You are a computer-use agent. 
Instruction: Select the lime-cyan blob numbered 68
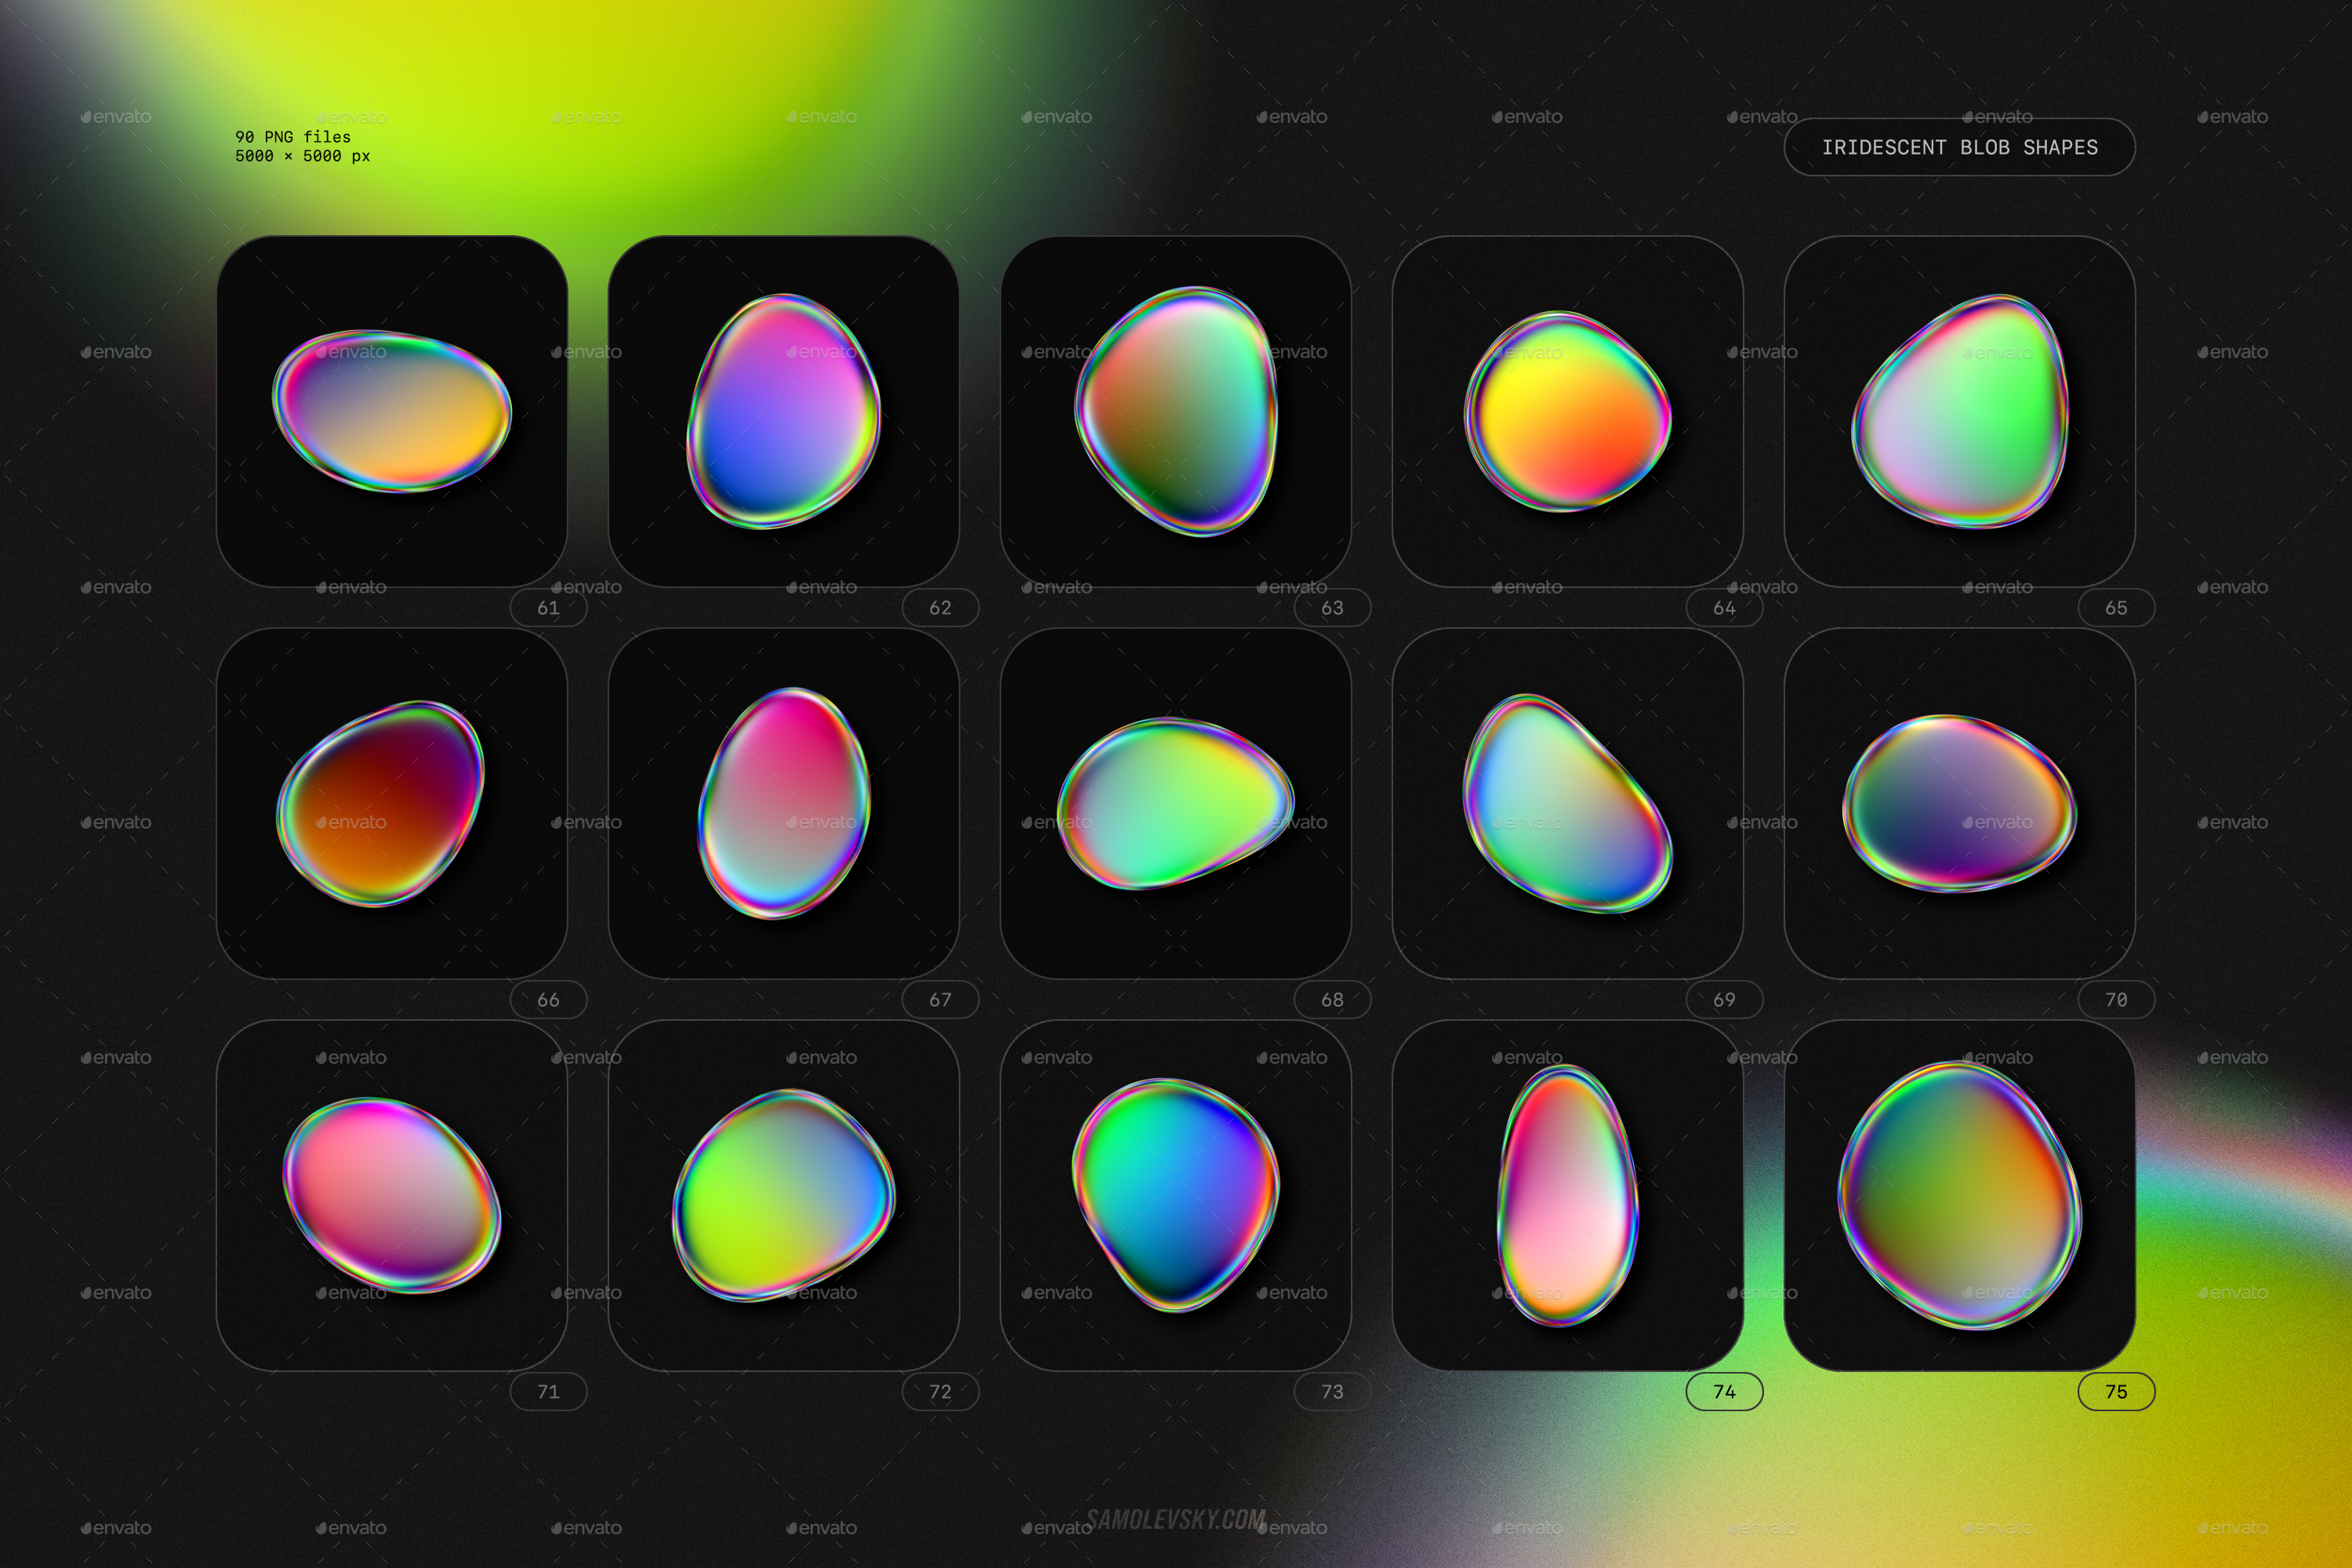point(1175,803)
